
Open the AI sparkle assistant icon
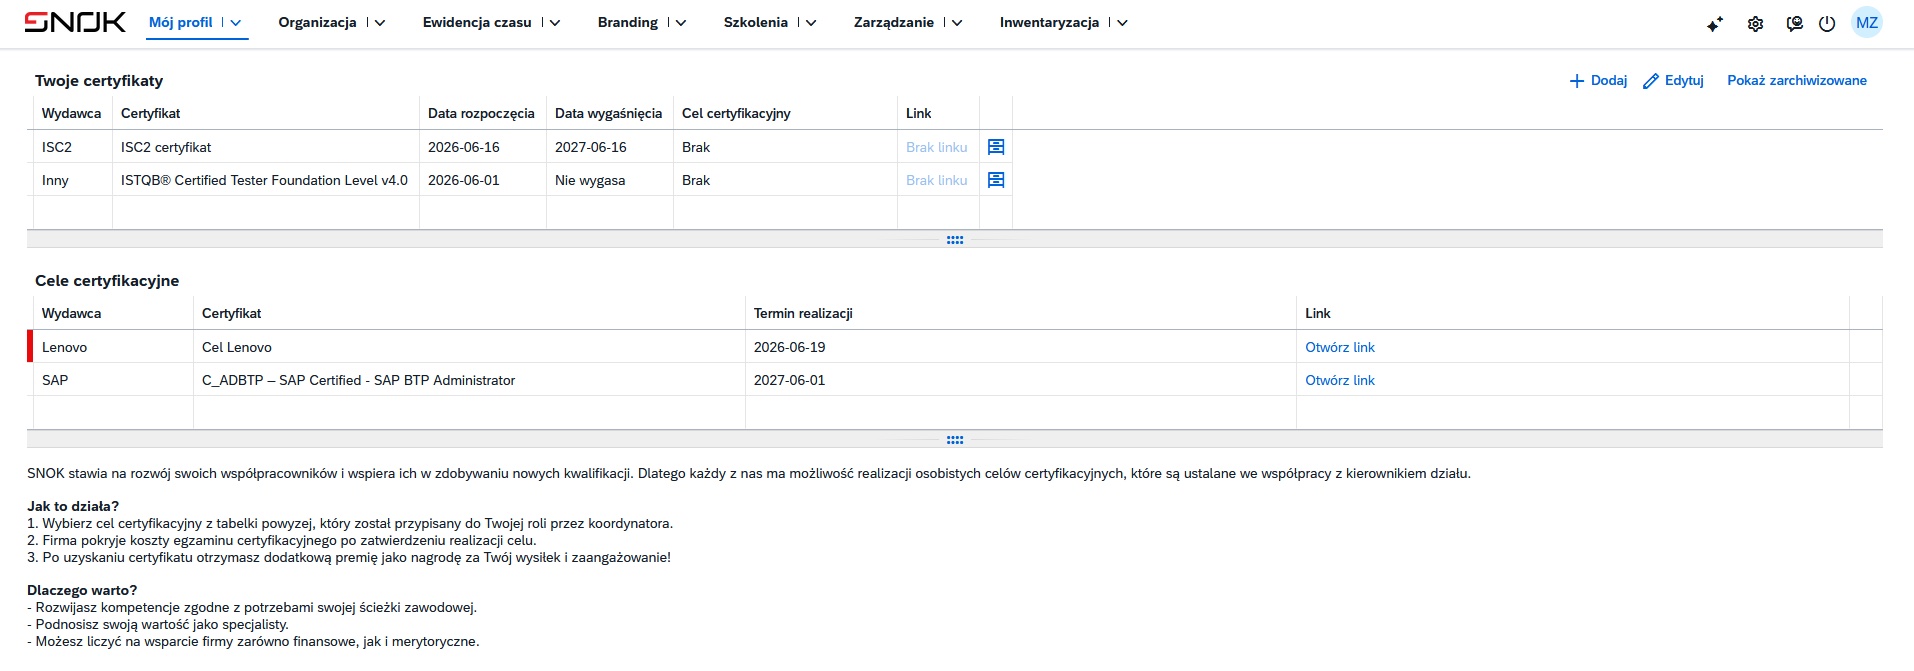tap(1715, 24)
